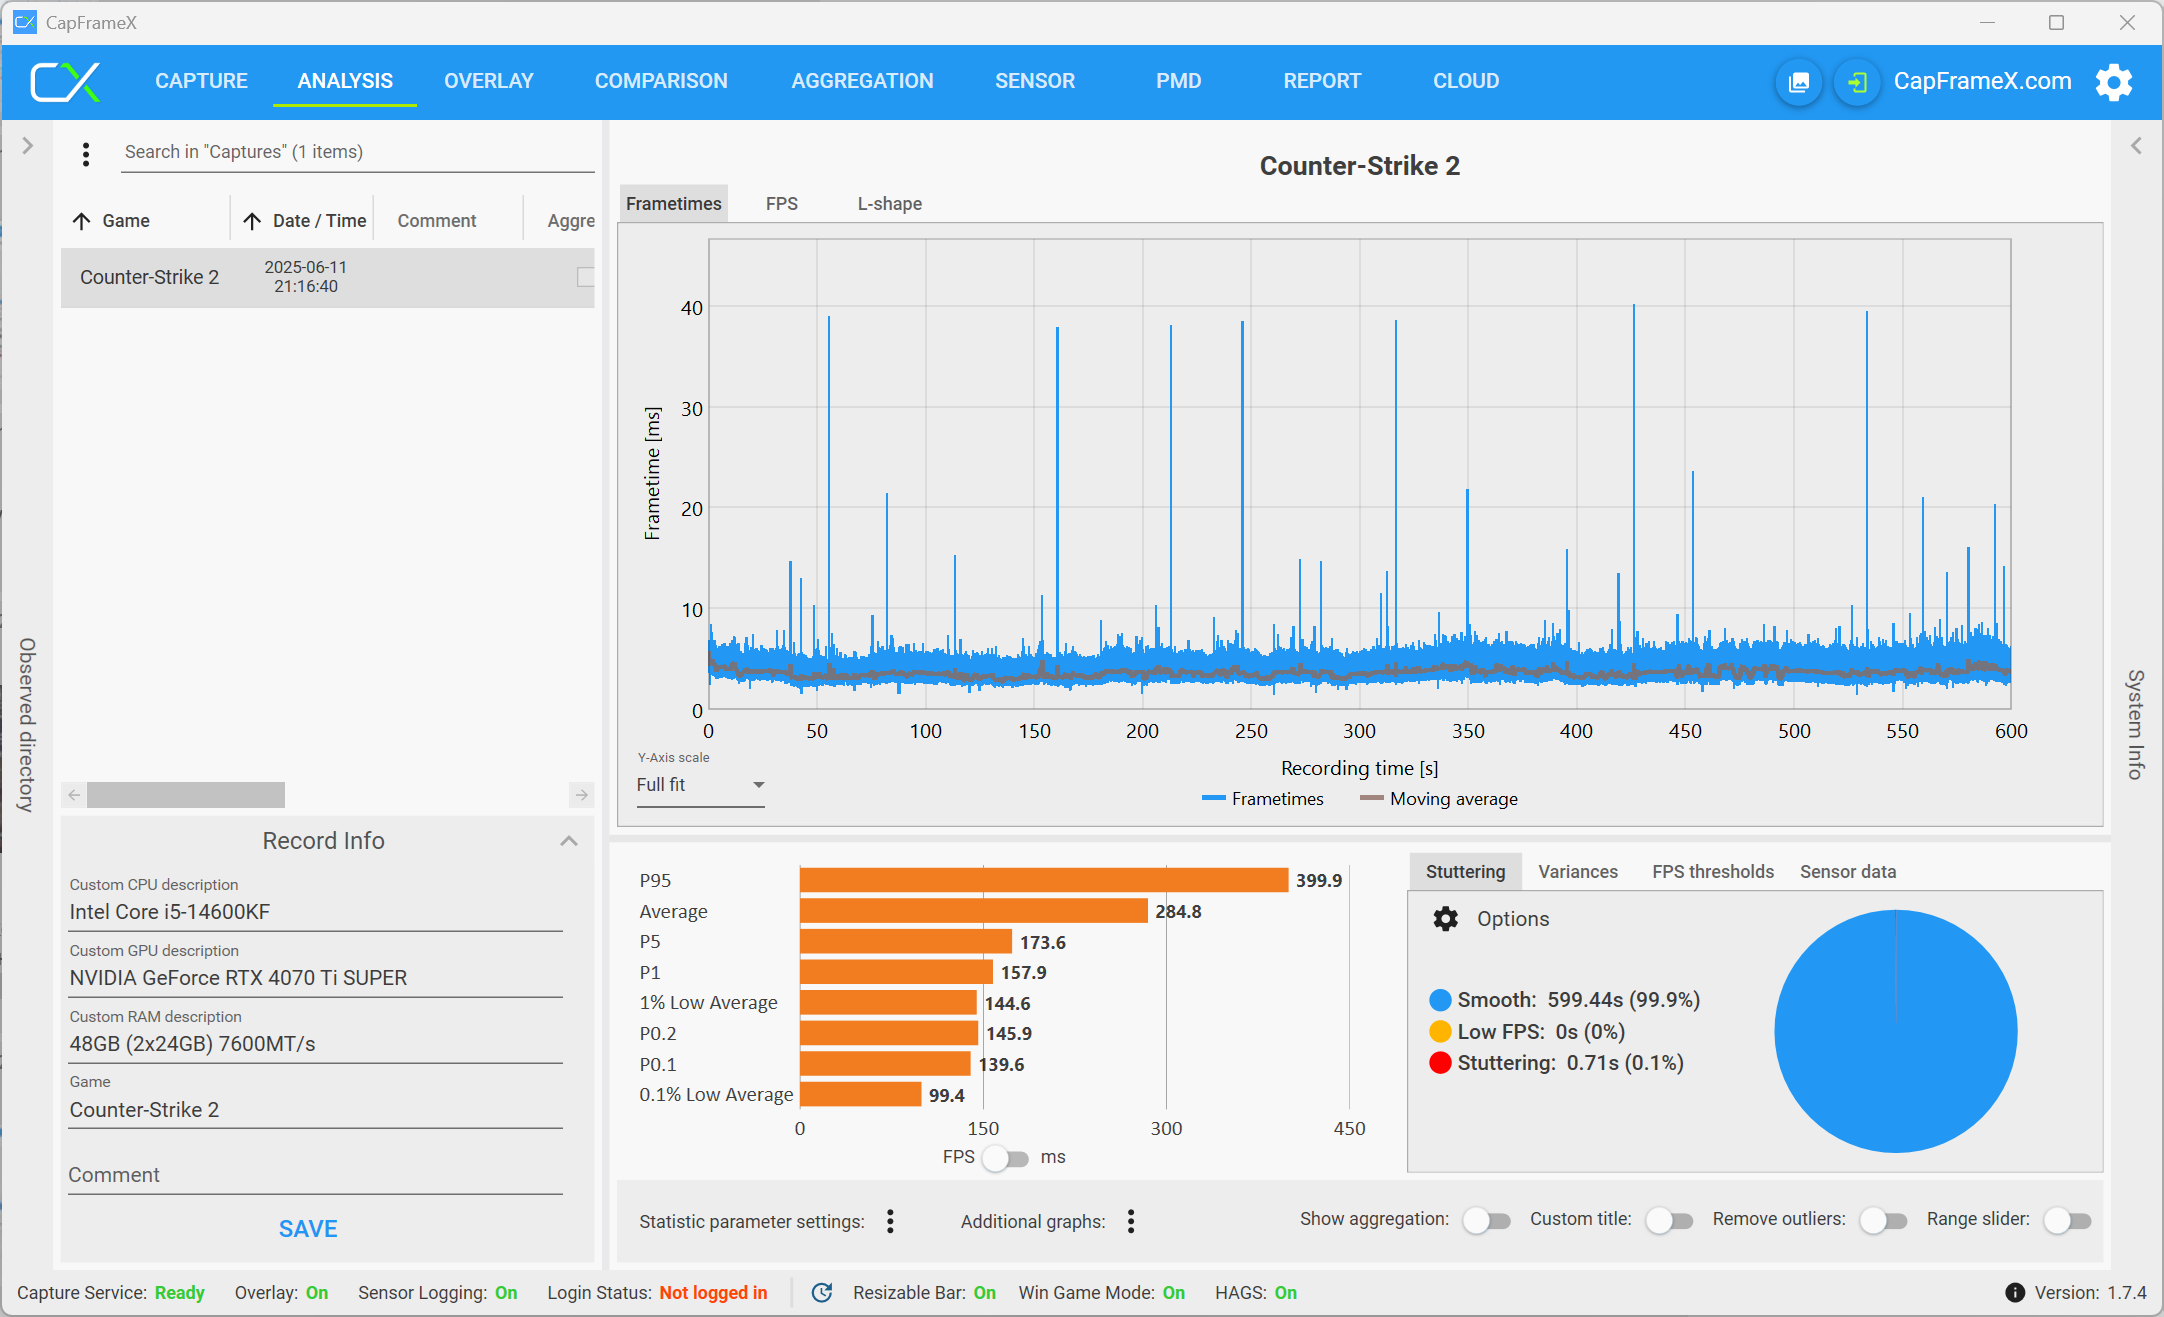Expand the System Info side panel
This screenshot has width=2164, height=1317.
pos(2136,146)
